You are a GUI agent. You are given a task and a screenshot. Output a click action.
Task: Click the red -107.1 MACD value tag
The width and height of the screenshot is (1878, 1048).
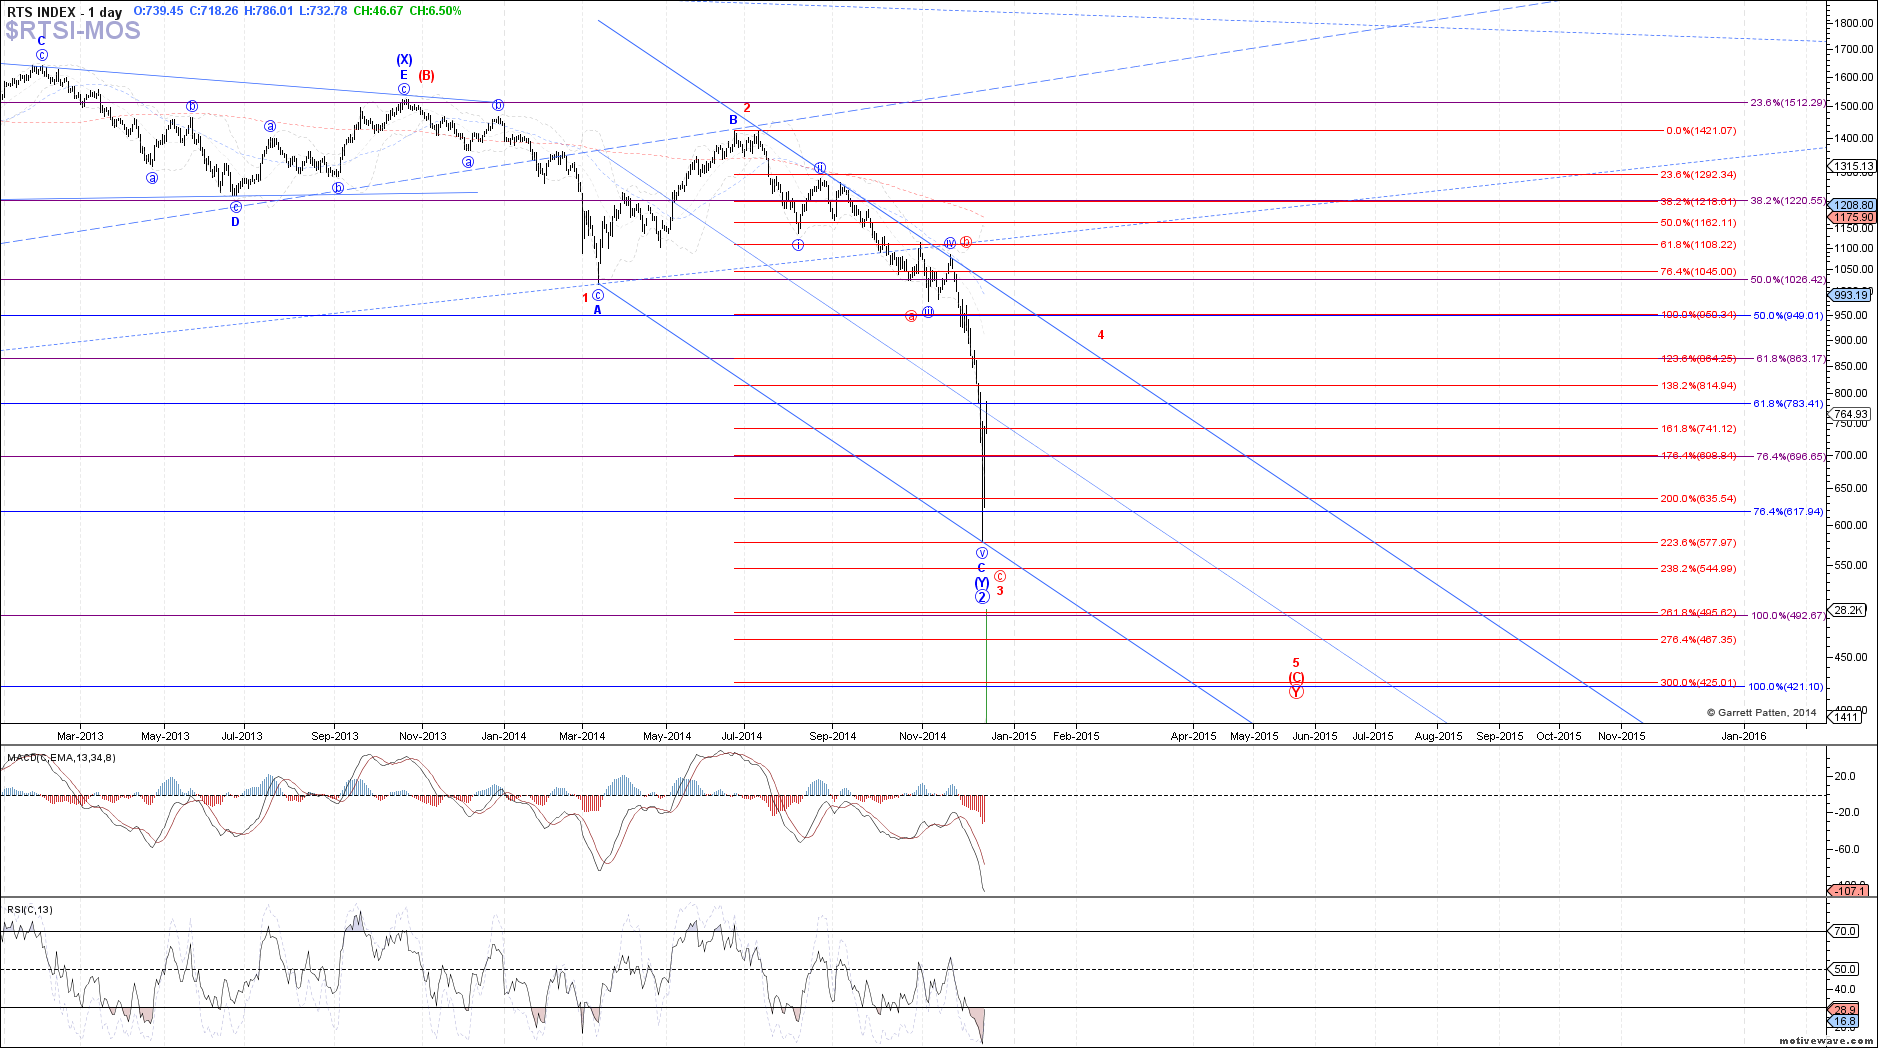(x=1849, y=890)
